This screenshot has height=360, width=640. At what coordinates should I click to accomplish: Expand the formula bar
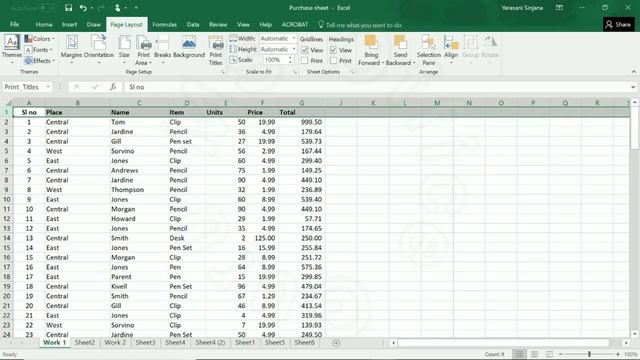pos(633,87)
